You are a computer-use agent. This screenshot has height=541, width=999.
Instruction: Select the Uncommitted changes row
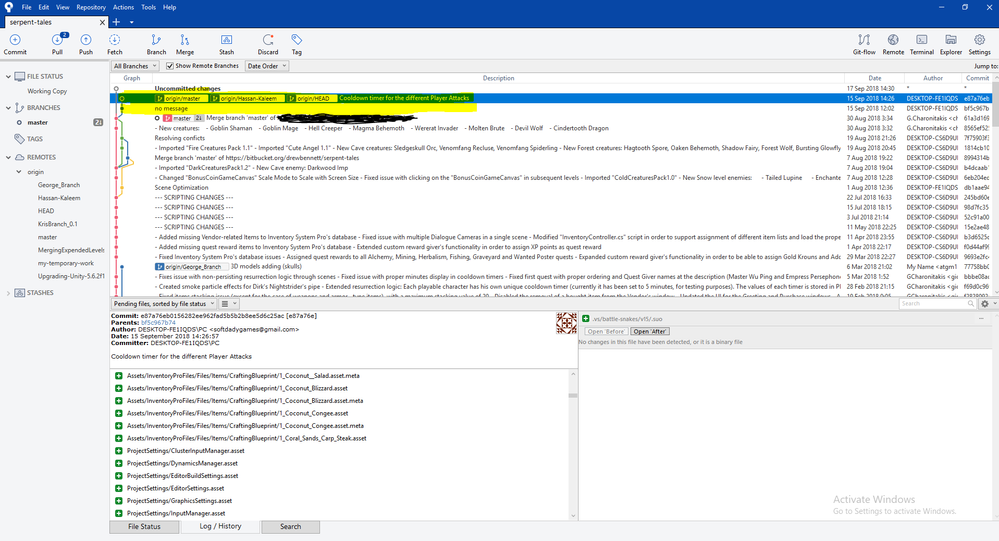coord(551,89)
